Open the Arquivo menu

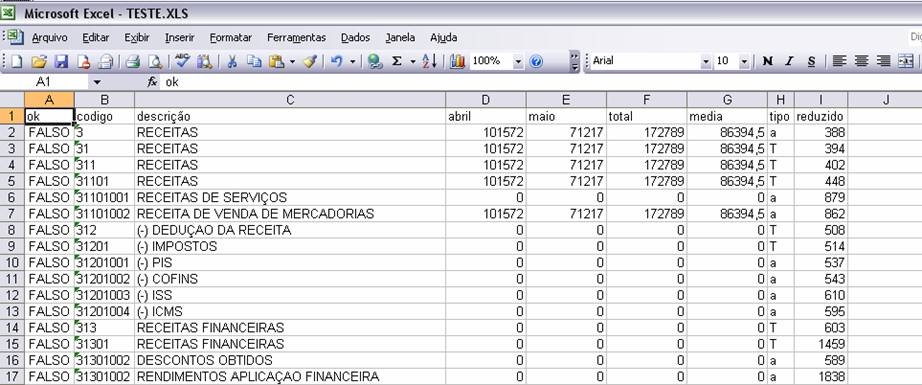click(x=49, y=38)
